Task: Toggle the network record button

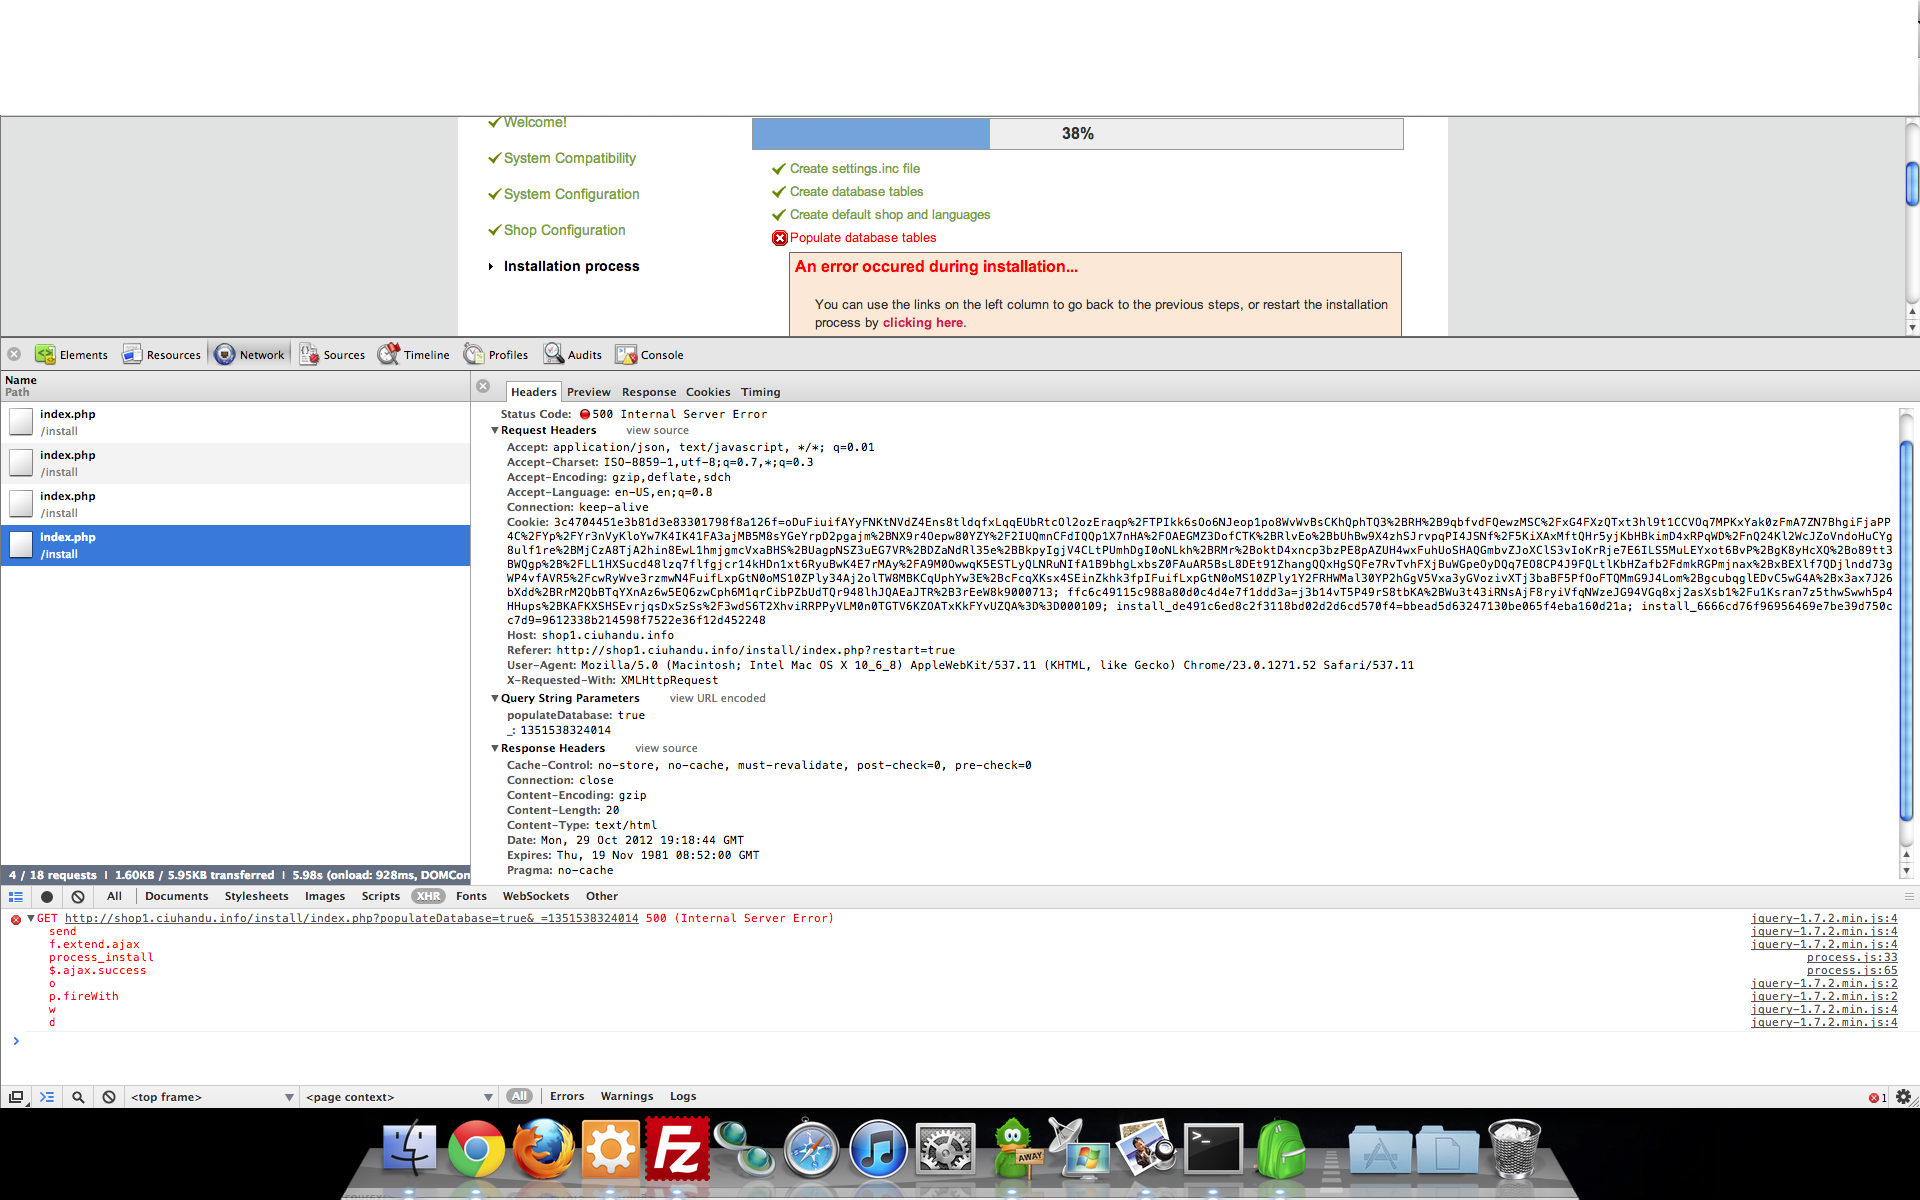Action: tap(47, 896)
